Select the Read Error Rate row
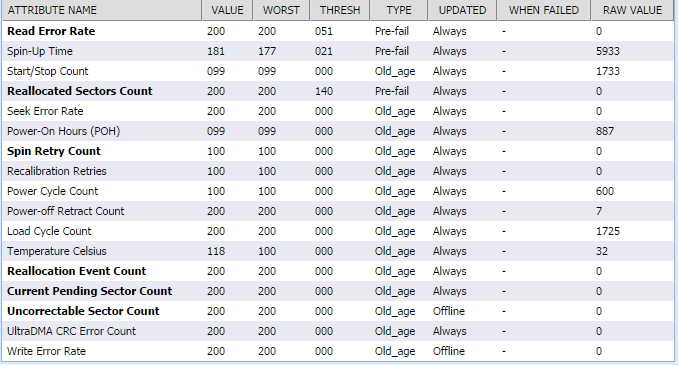This screenshot has width=678, height=365. click(x=338, y=31)
